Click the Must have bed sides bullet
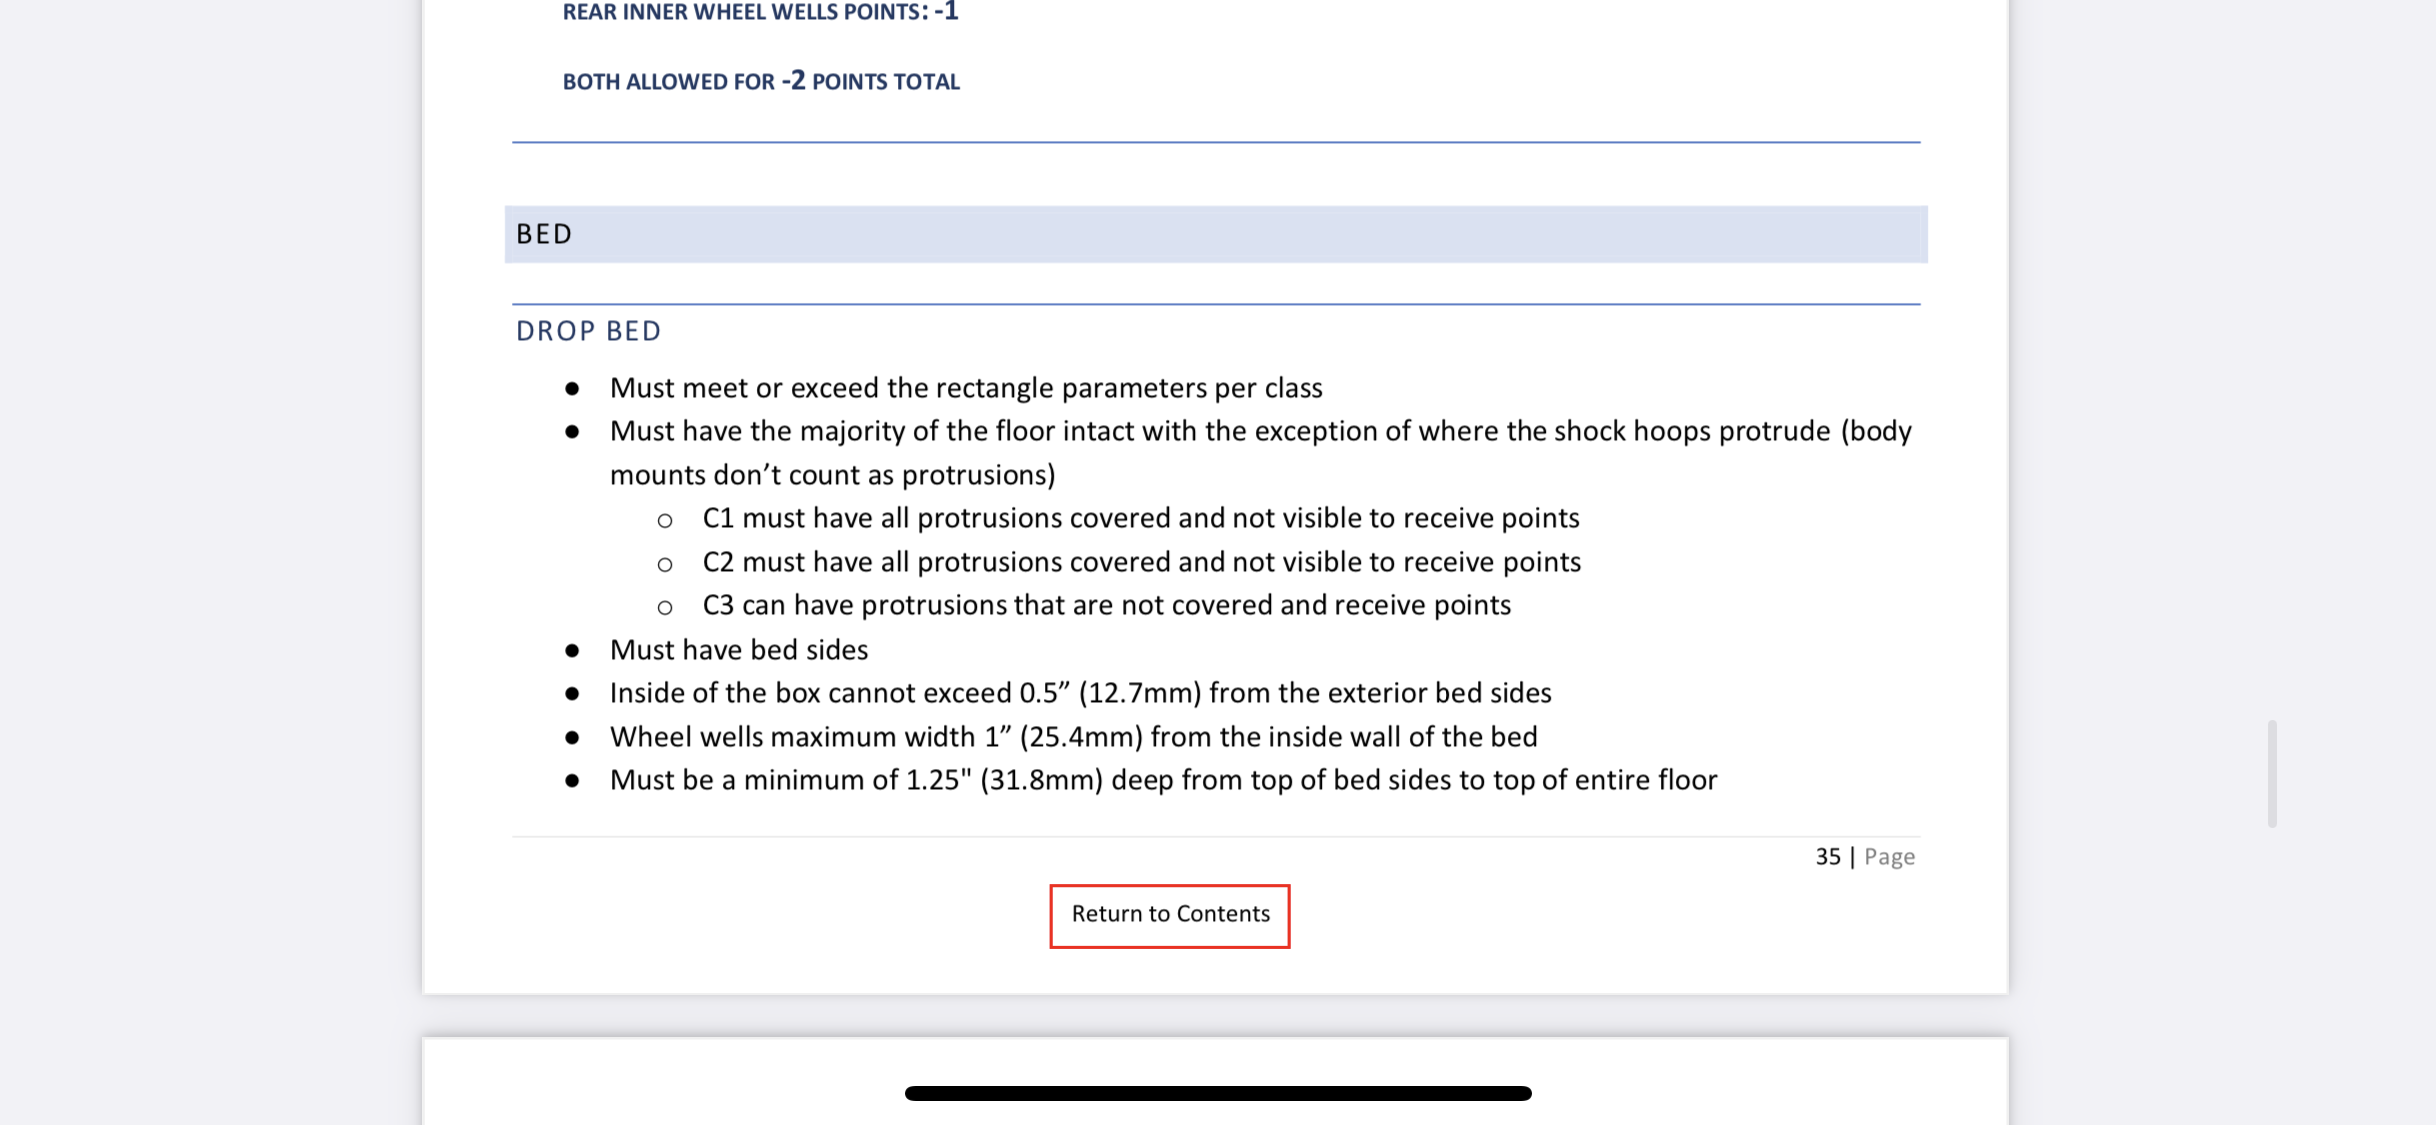 pyautogui.click(x=739, y=650)
